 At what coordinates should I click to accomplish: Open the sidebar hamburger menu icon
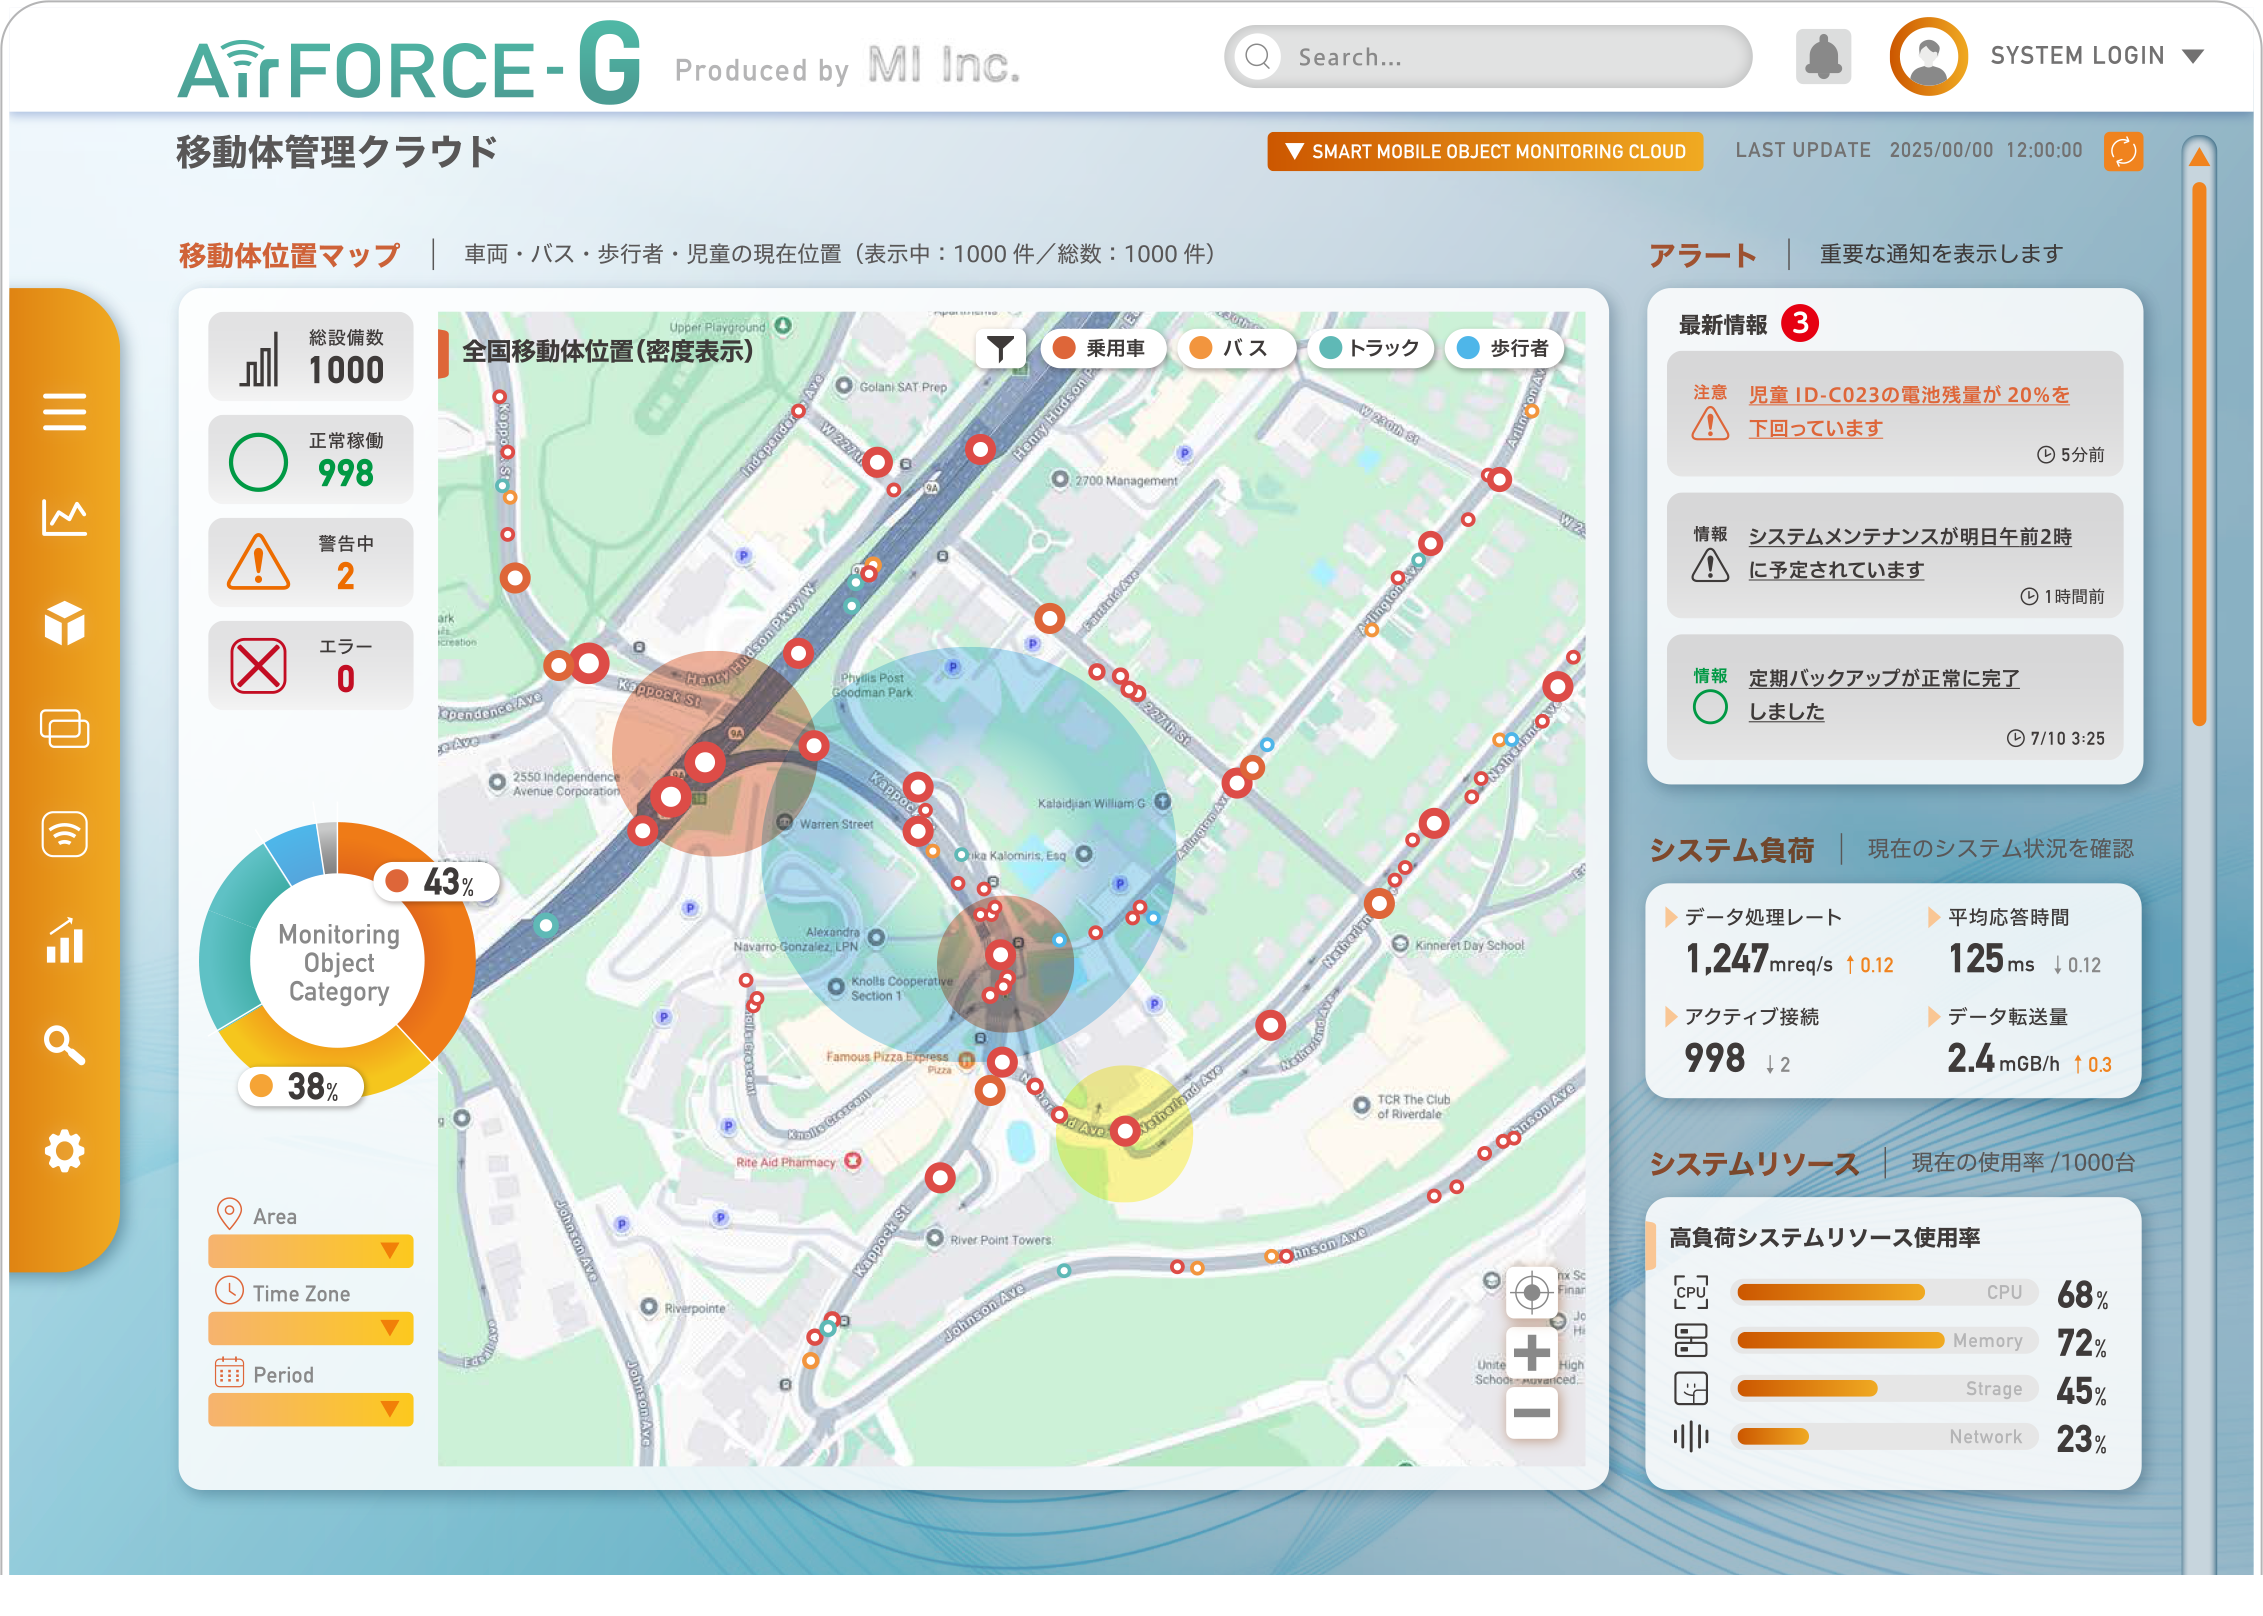[x=64, y=411]
